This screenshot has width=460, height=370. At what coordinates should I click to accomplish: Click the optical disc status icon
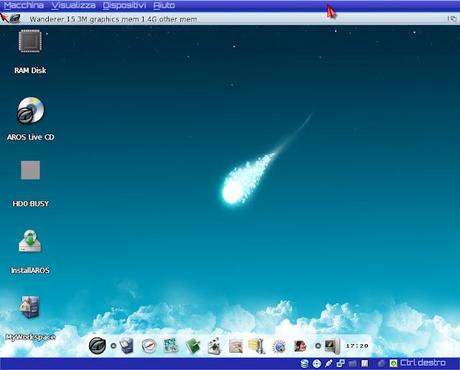tap(317, 363)
